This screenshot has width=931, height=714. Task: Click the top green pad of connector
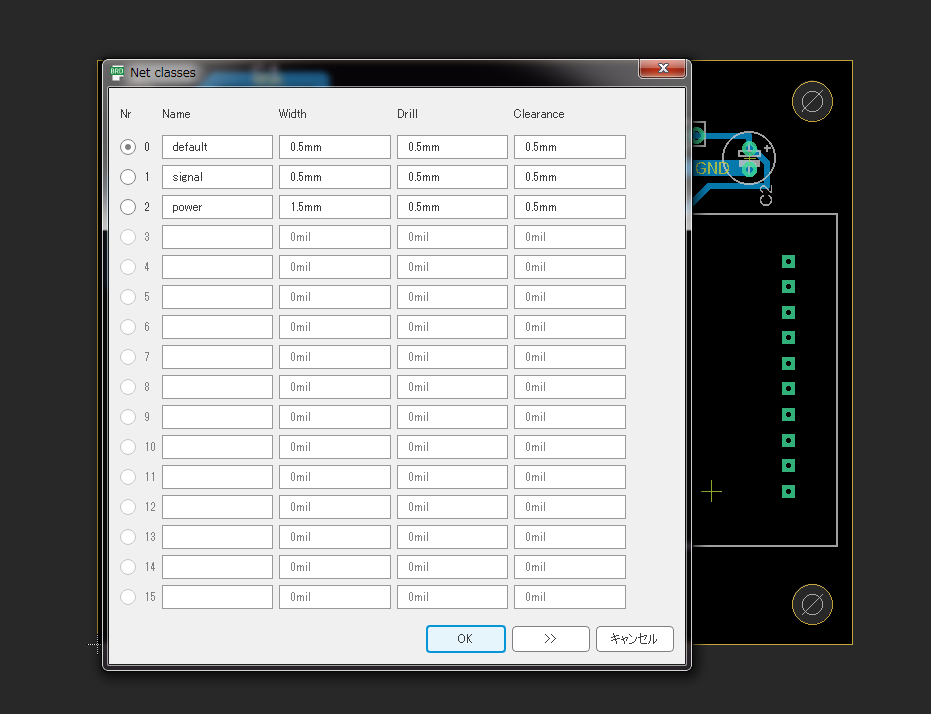[x=788, y=262]
